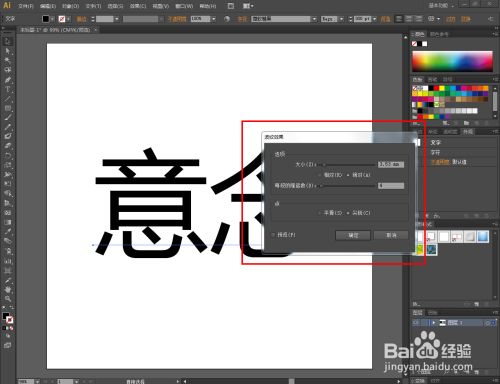
Task: Select the Blend tool
Action: click(8, 241)
